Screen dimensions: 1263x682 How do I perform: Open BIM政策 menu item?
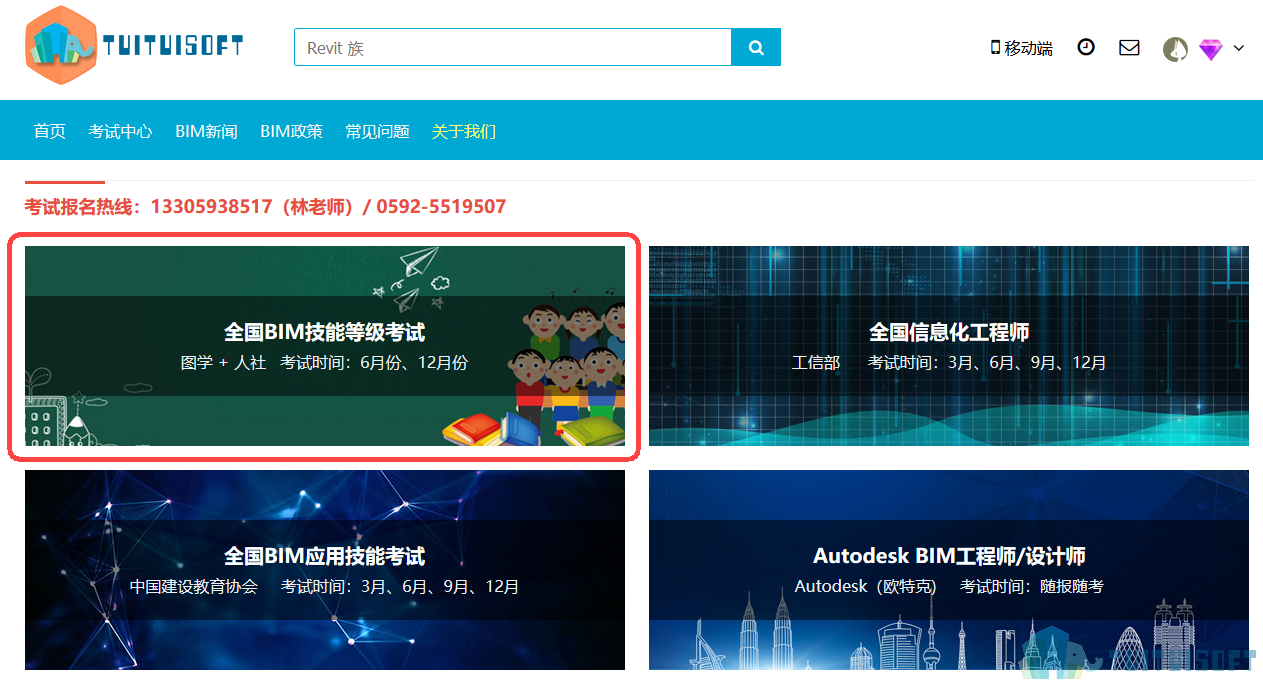coord(292,131)
